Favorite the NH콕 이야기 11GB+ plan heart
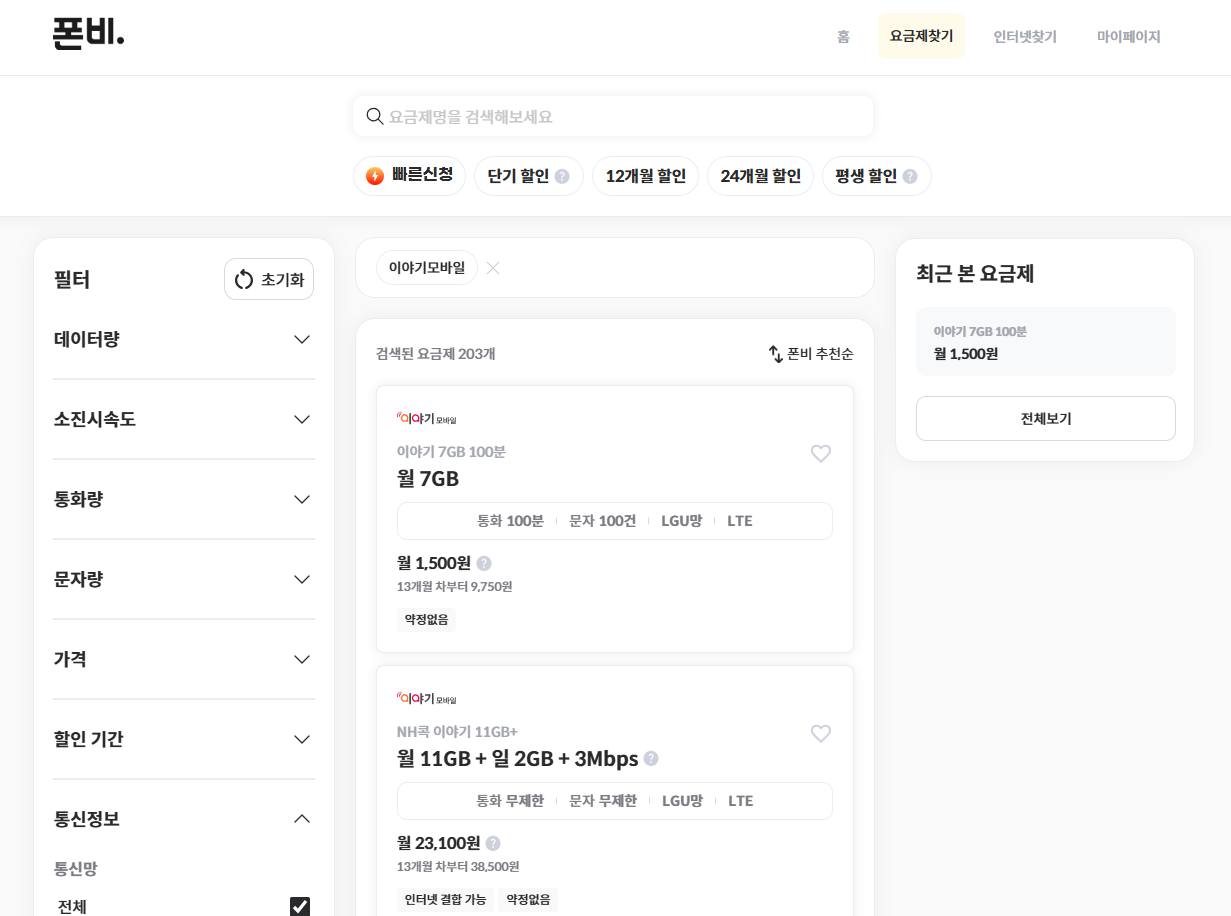The width and height of the screenshot is (1231, 916). [x=821, y=734]
